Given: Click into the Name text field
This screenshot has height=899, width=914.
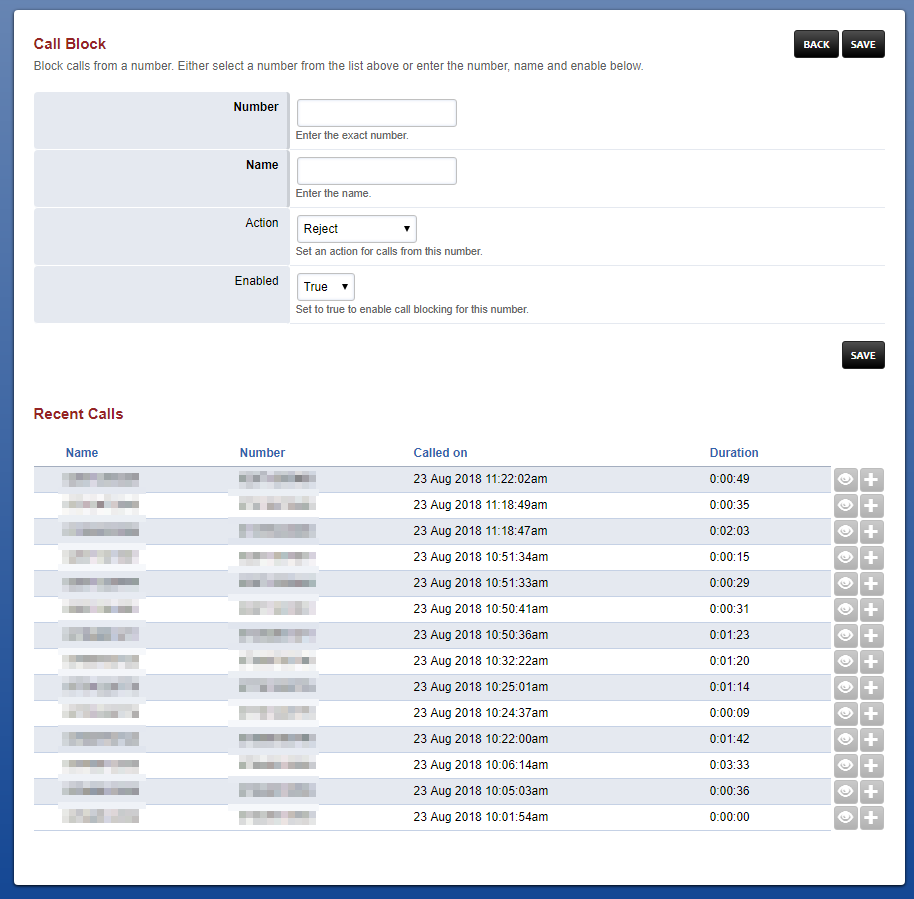Looking at the screenshot, I should tap(377, 171).
